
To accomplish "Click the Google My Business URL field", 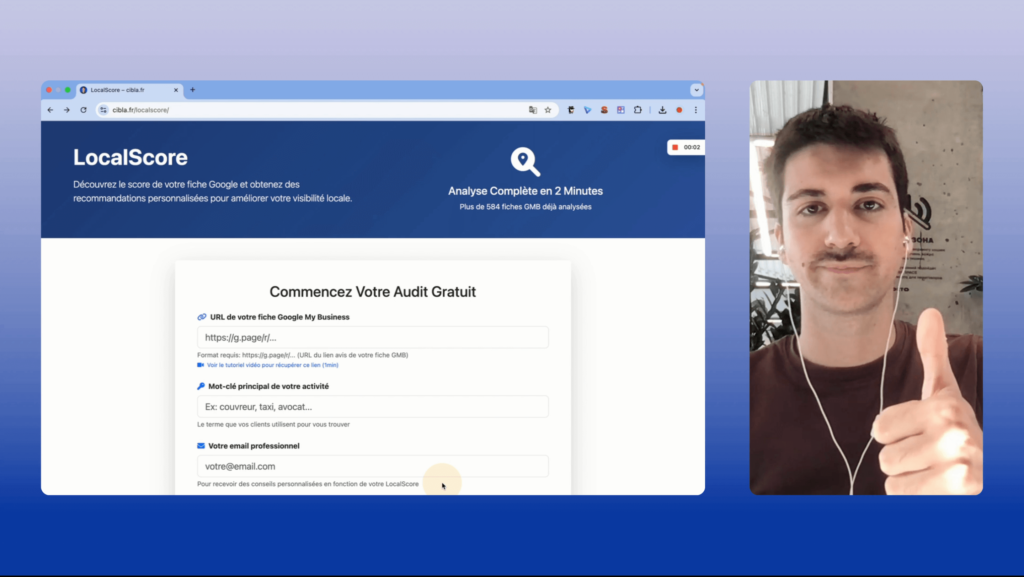I will [x=372, y=338].
